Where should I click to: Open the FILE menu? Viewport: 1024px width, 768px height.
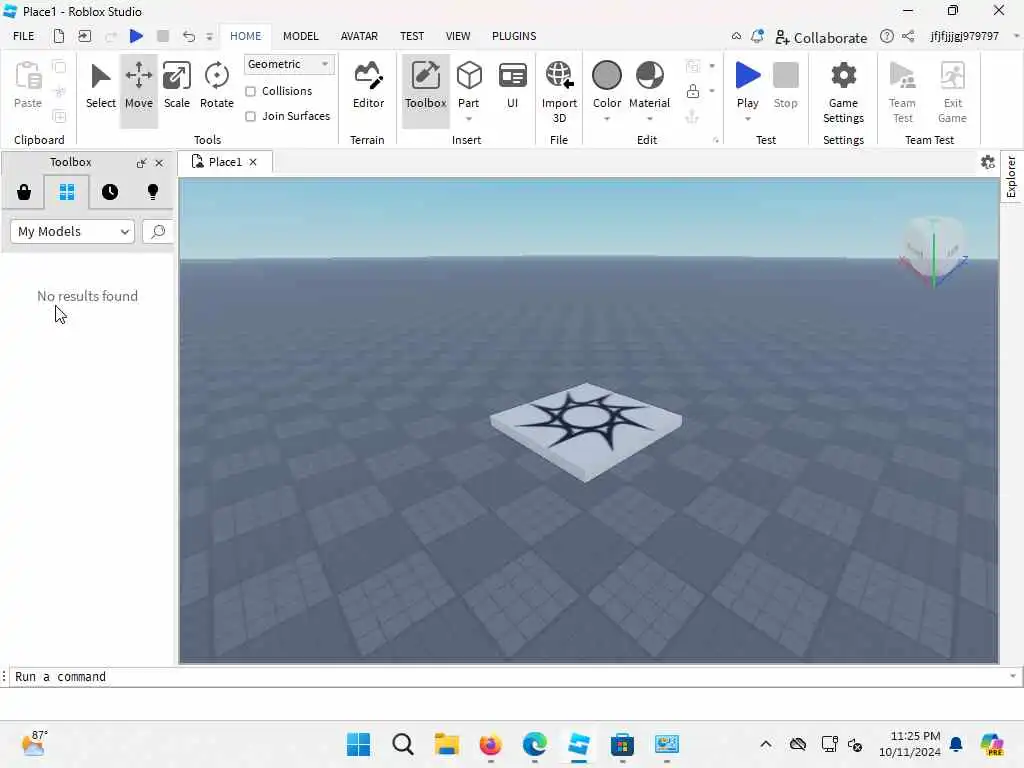pyautogui.click(x=24, y=36)
